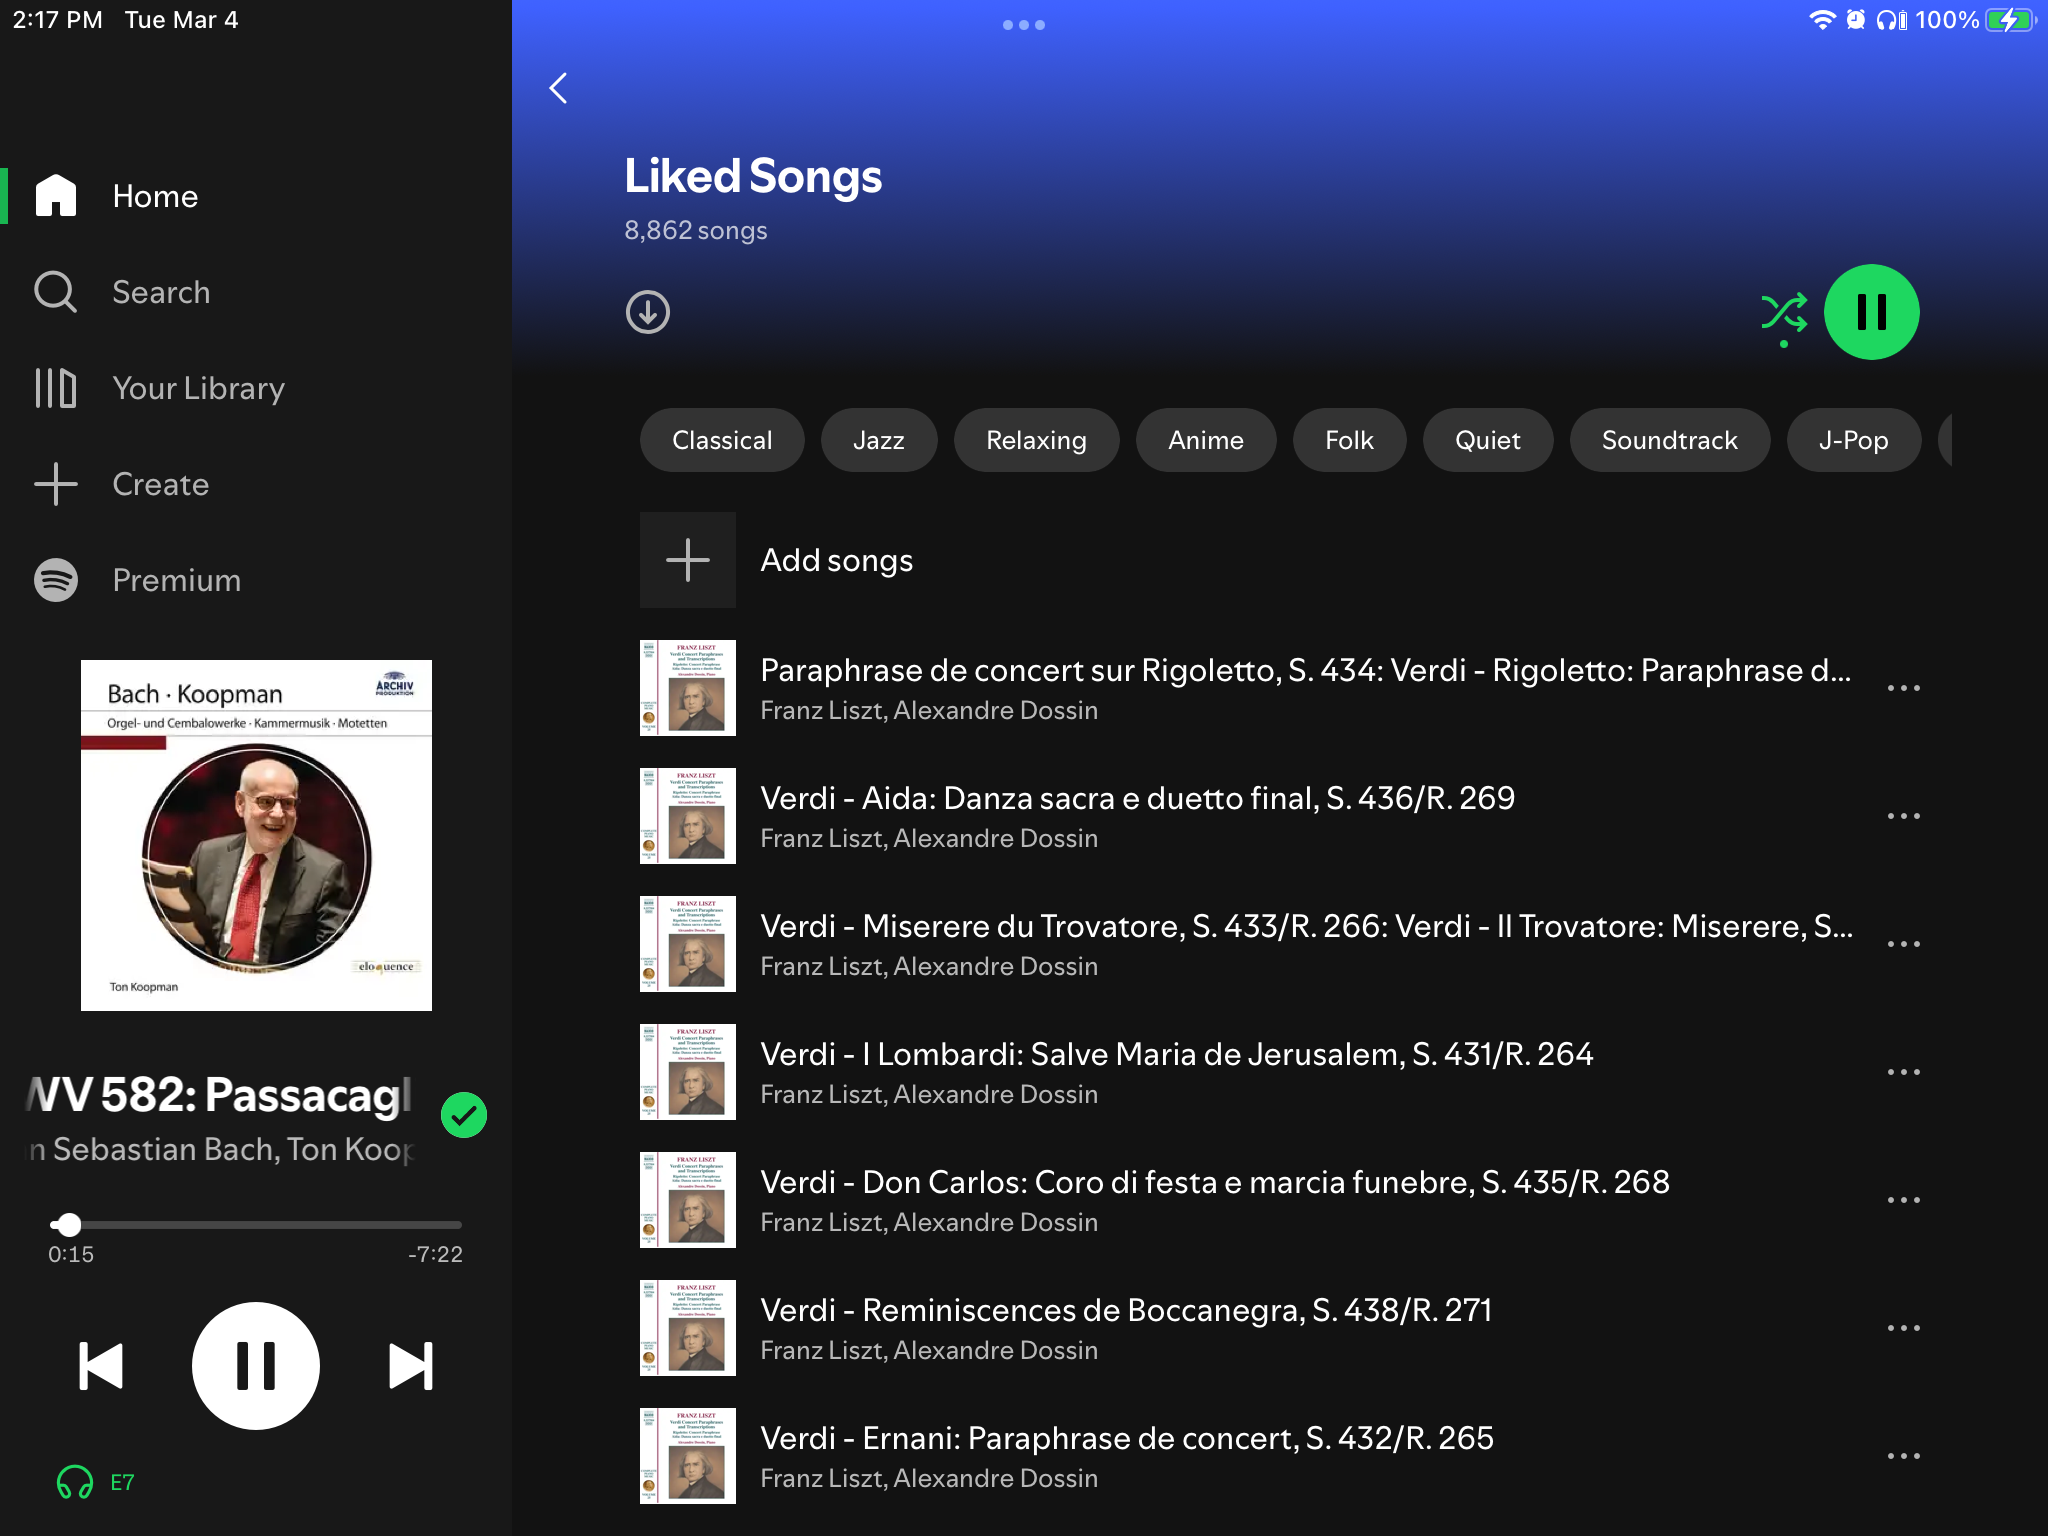Open the E7 headphones device picker

pyautogui.click(x=95, y=1482)
